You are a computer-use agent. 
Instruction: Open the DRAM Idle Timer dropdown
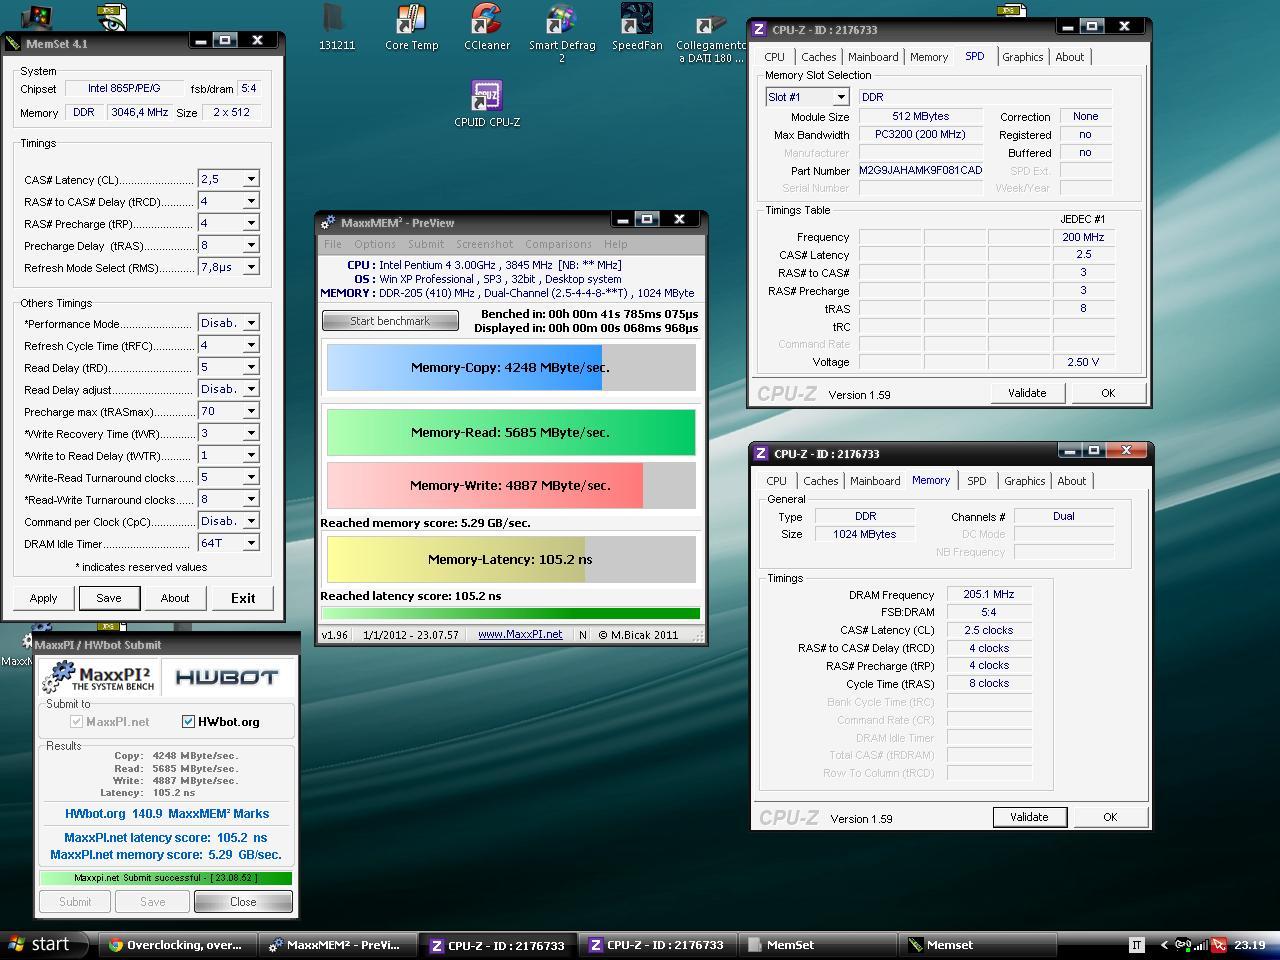point(251,543)
